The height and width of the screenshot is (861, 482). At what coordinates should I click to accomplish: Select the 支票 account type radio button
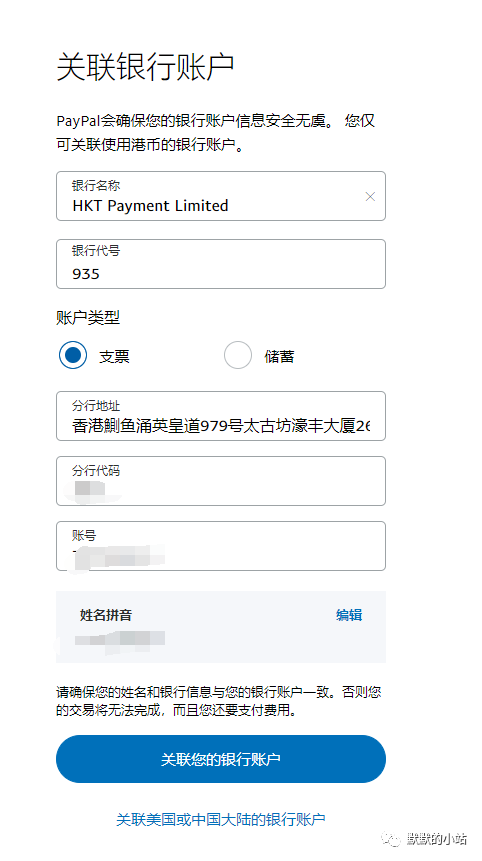(x=73, y=355)
